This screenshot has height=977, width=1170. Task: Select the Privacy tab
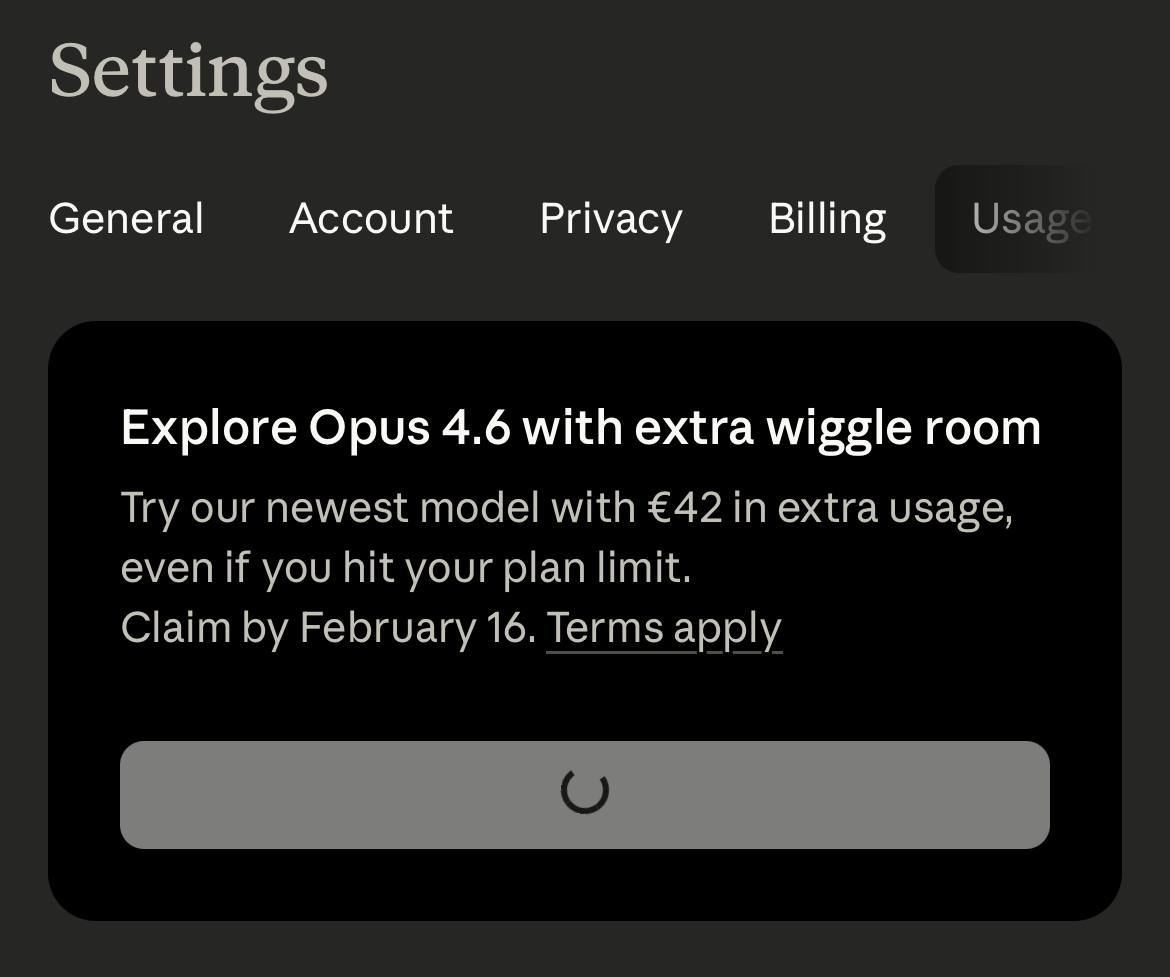(x=611, y=218)
